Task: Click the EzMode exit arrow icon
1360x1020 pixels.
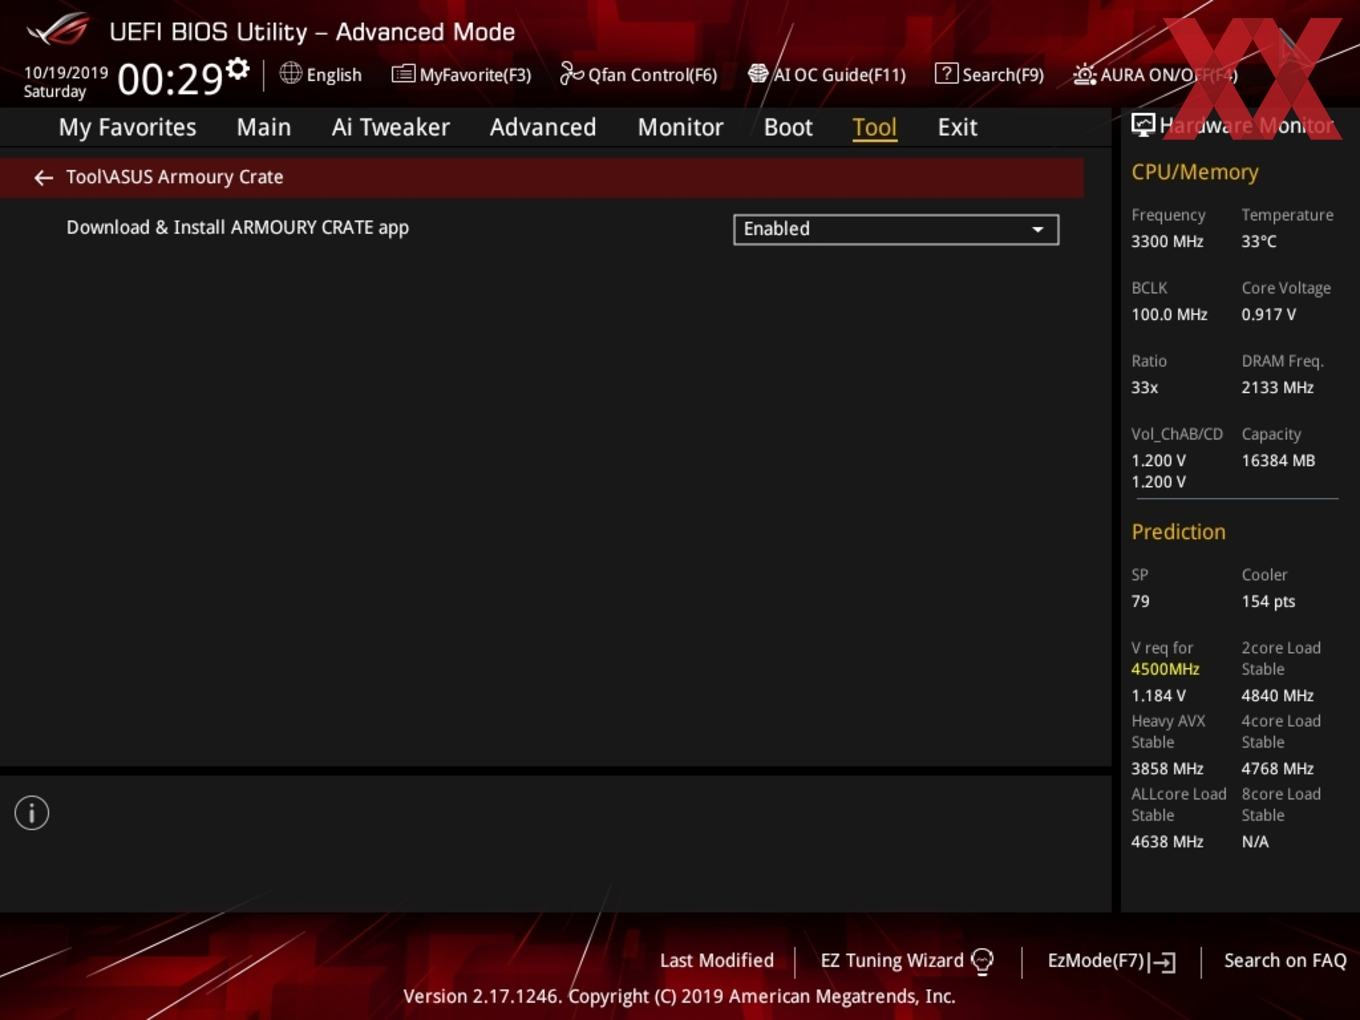Action: pyautogui.click(x=1162, y=962)
